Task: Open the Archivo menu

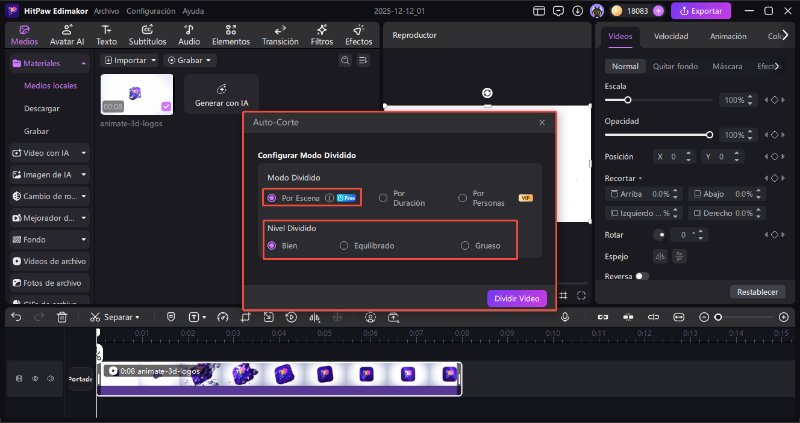Action: [106, 11]
